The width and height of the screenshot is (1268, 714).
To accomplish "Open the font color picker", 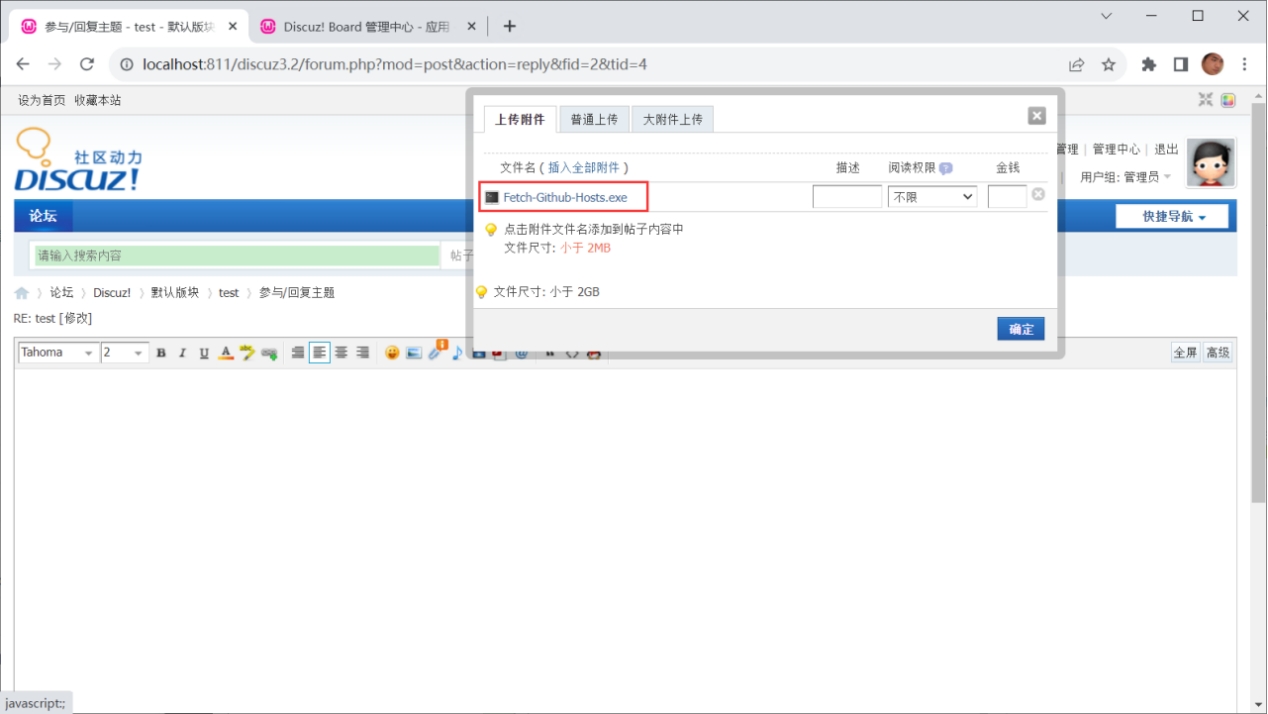I will (226, 353).
